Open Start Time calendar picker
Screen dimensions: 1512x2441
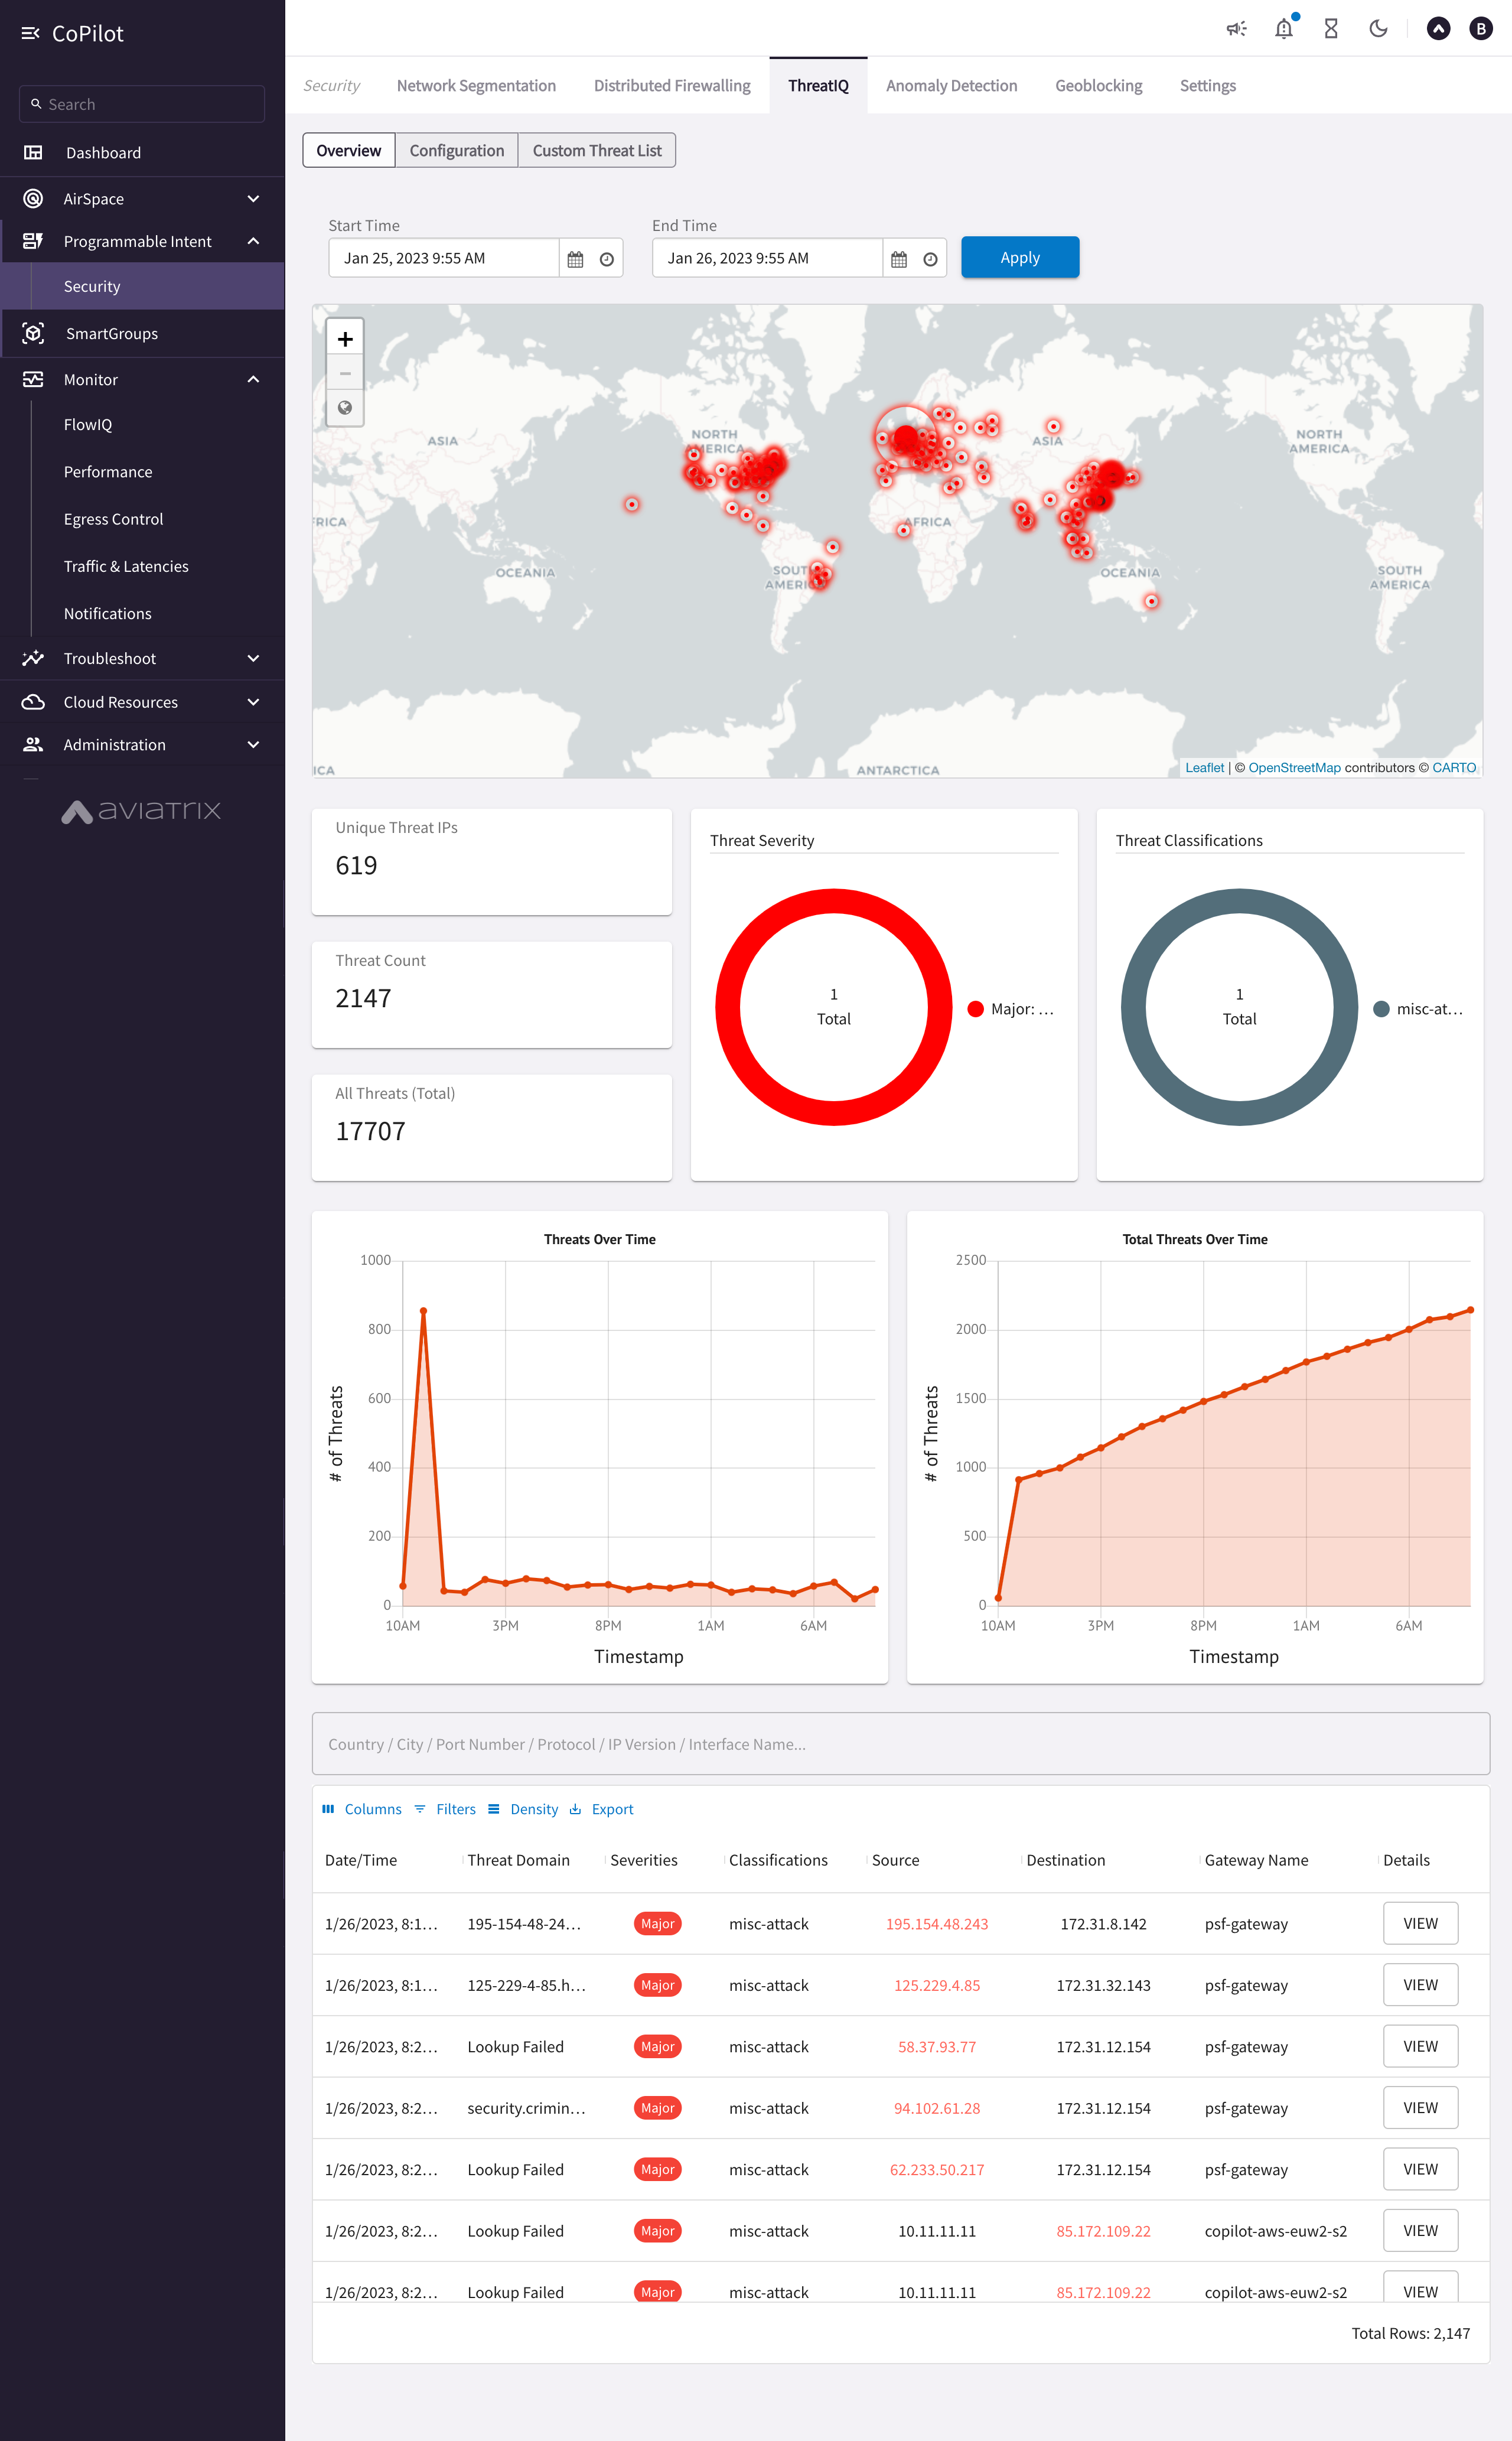tap(575, 259)
